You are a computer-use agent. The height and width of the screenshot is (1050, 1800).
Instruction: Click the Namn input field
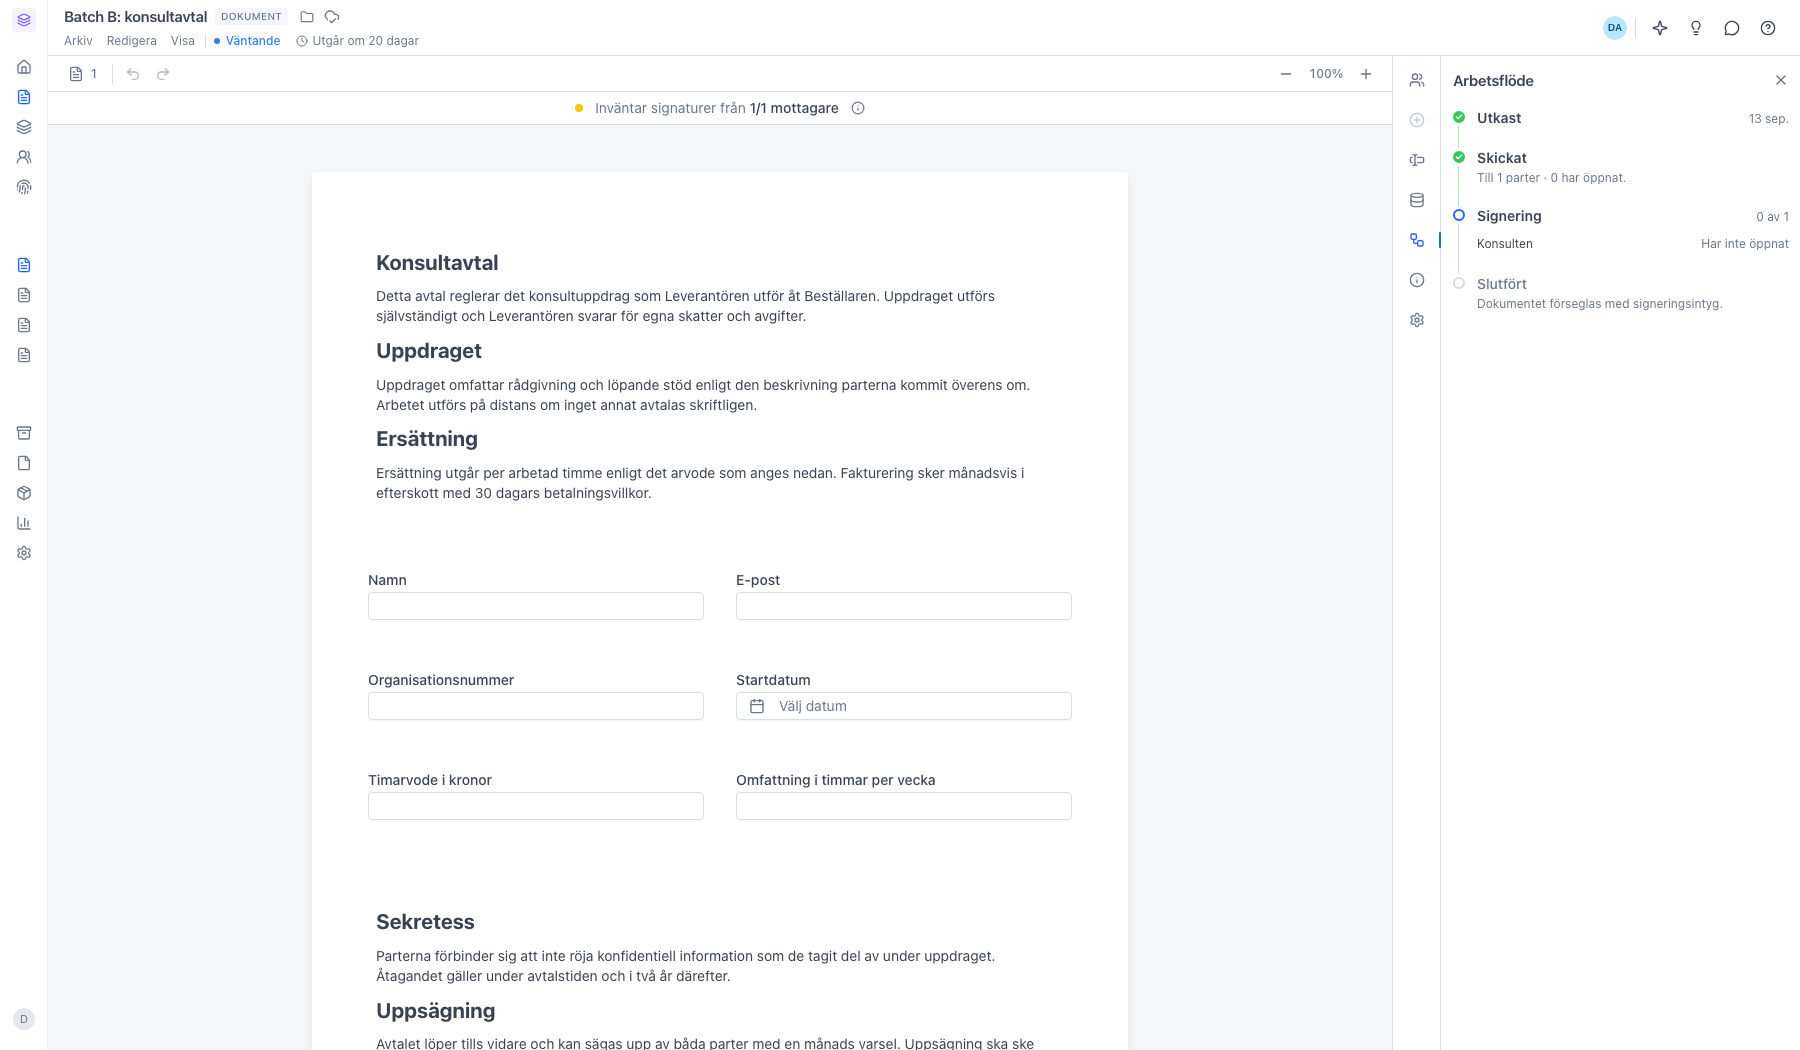[536, 606]
